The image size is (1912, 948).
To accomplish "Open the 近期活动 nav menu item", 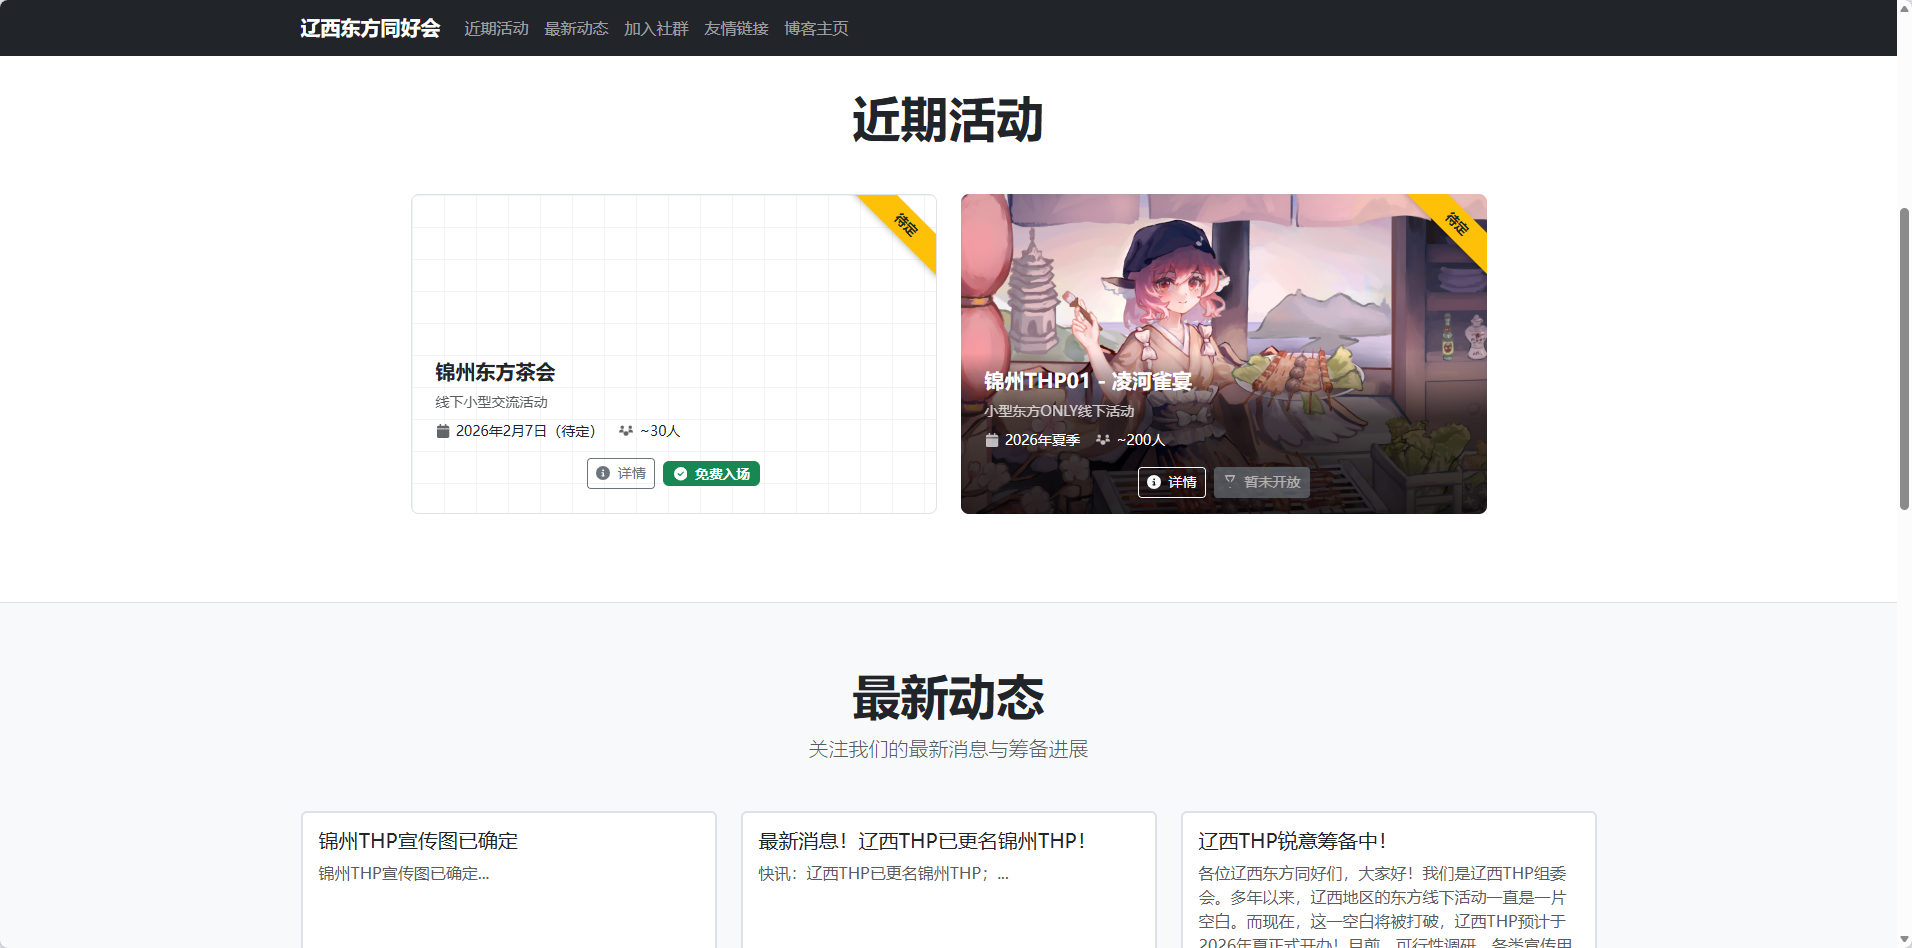I will (x=496, y=29).
